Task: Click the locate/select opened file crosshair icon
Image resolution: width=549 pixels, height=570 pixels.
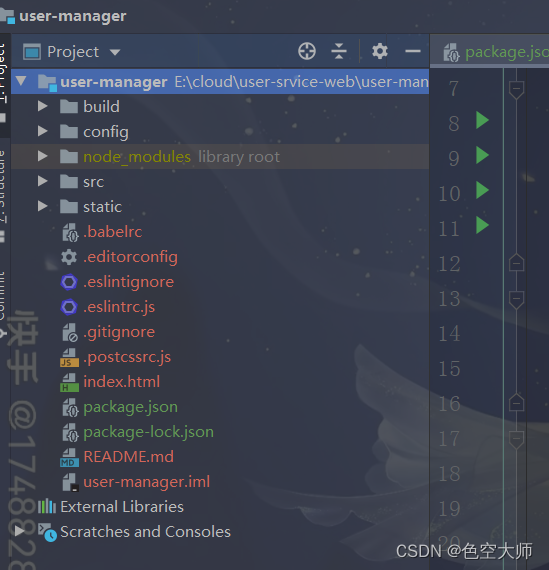Action: (x=307, y=51)
